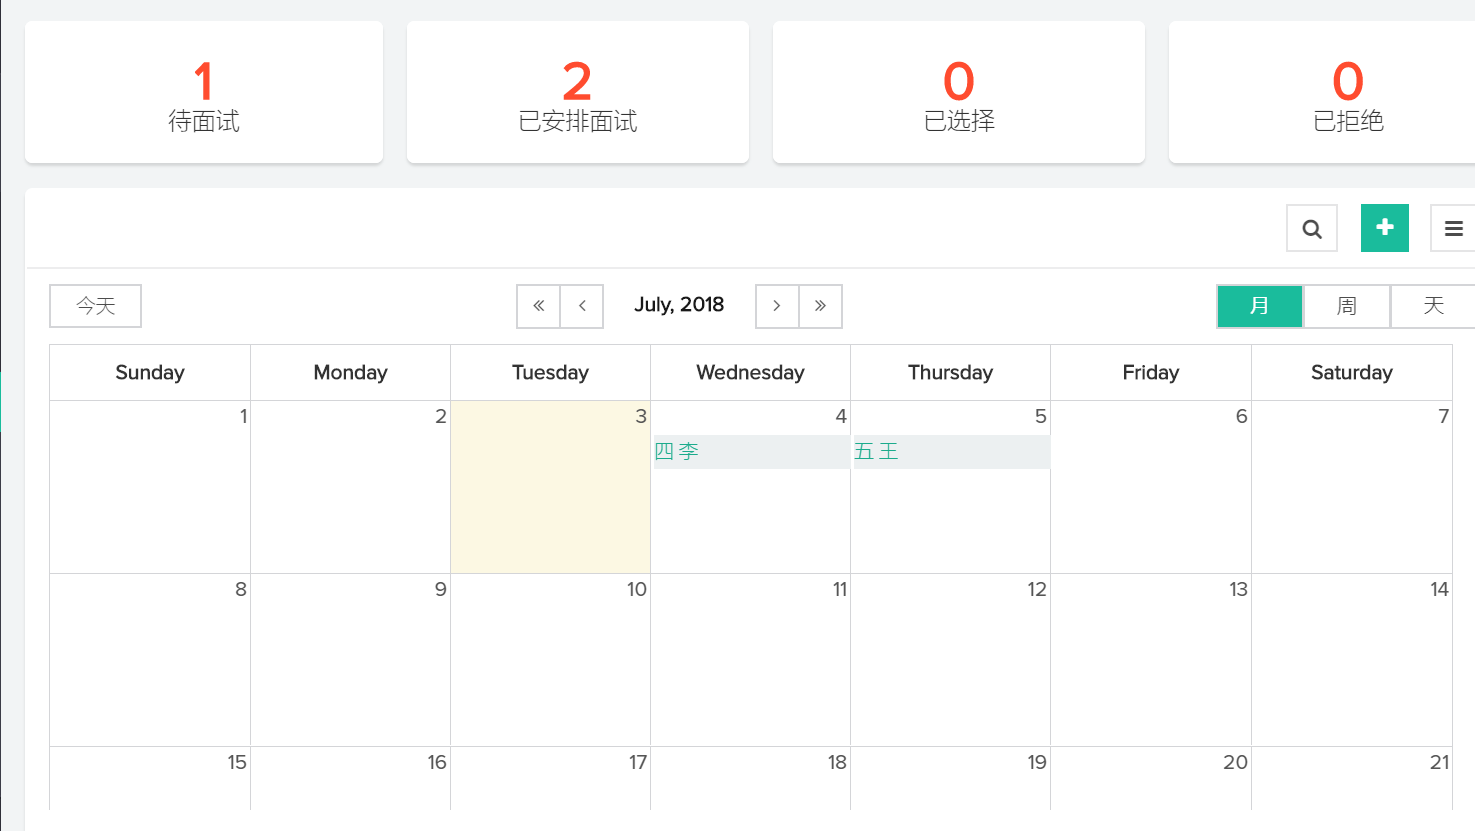Viewport: 1475px width, 831px height.
Task: Open the hamburger list menu icon
Action: pos(1453,229)
